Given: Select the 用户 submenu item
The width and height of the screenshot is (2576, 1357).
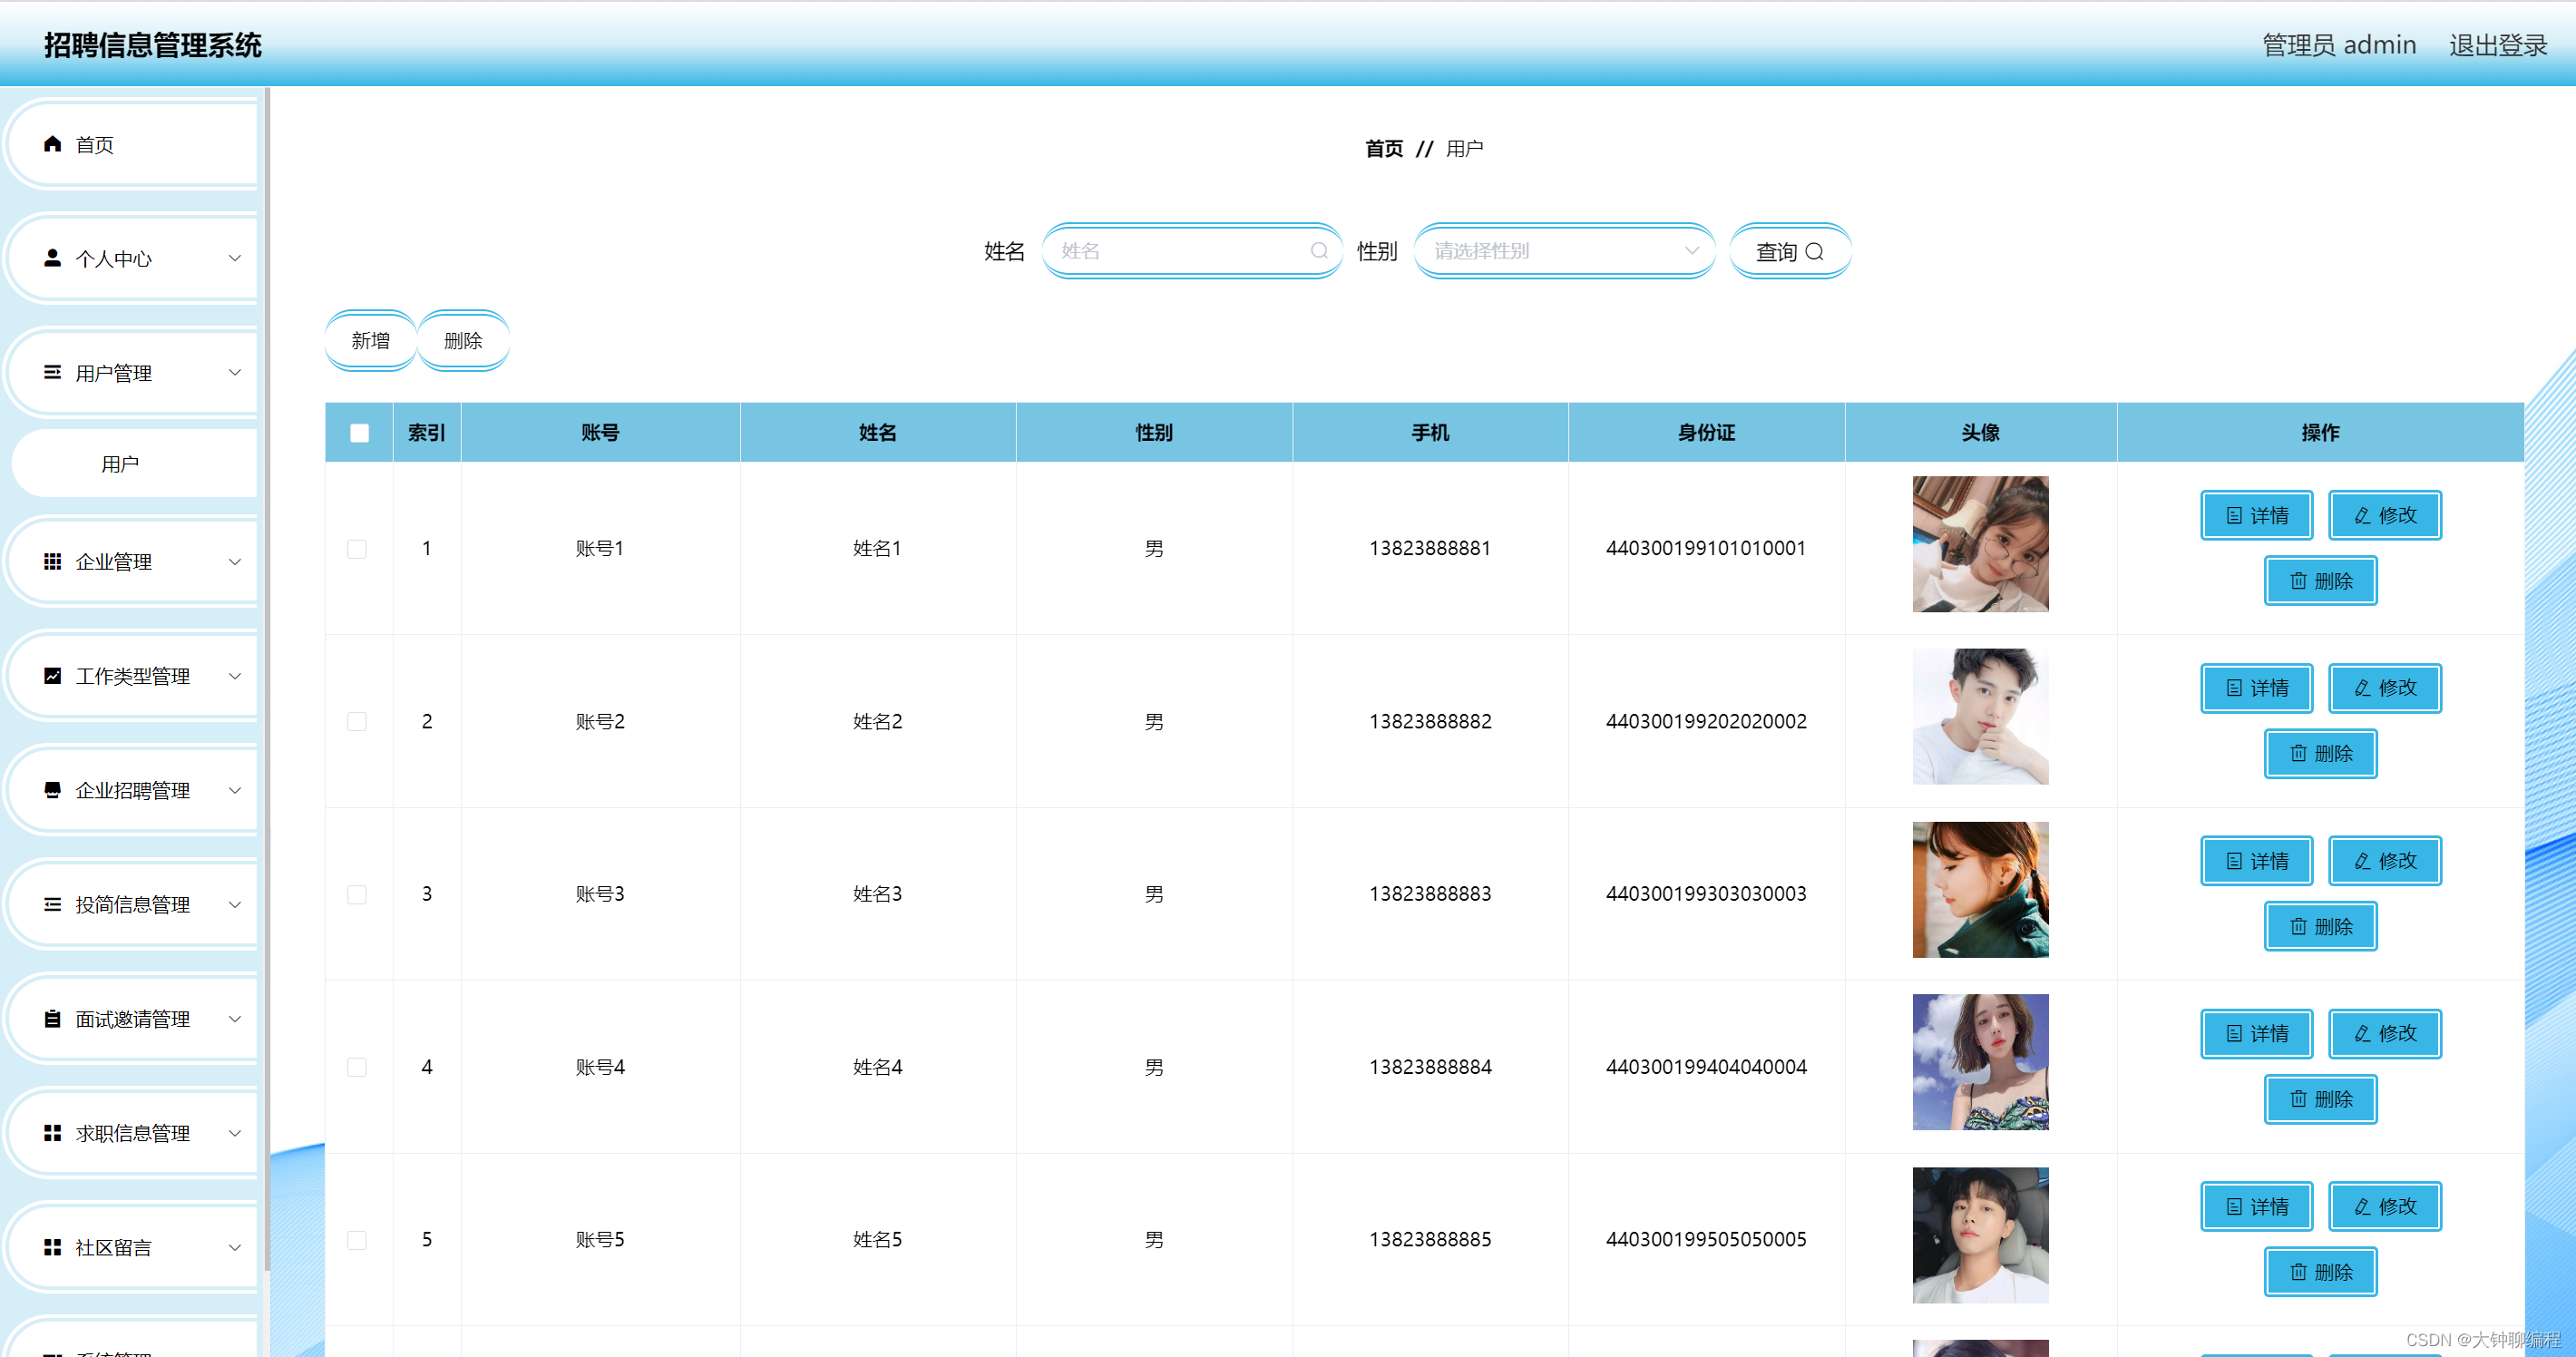Looking at the screenshot, I should [120, 464].
